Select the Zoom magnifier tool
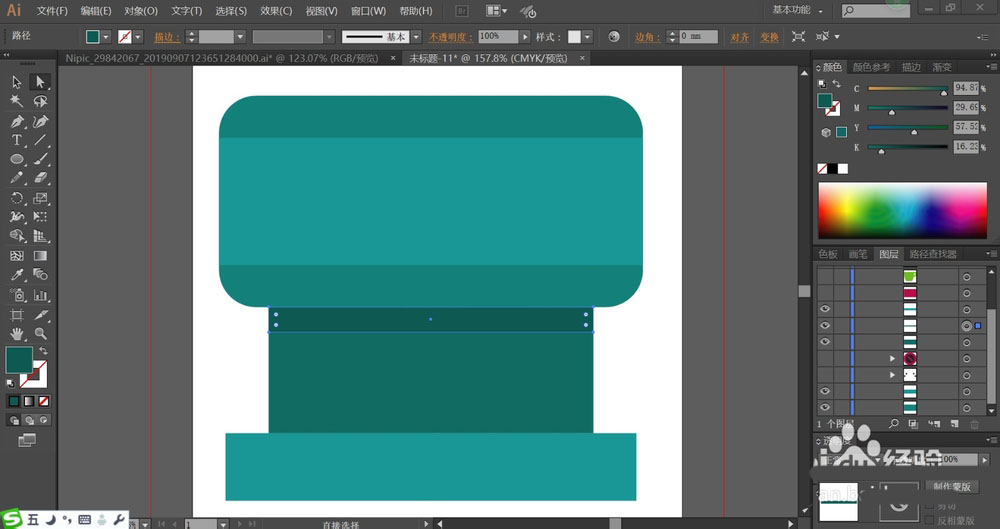This screenshot has height=529, width=1000. (x=40, y=334)
